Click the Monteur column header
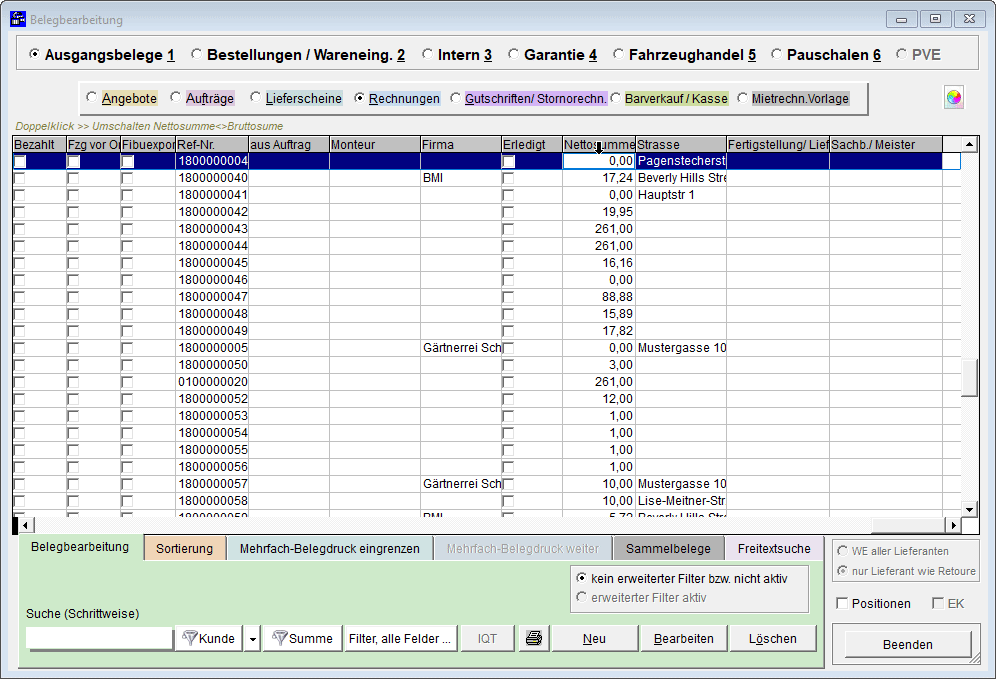Viewport: 996px width, 679px height. [375, 145]
